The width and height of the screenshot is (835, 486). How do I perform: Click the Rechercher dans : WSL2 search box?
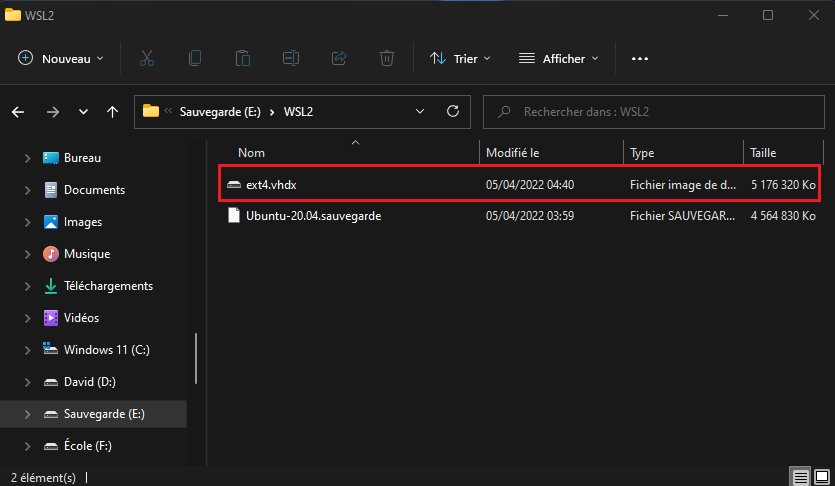pyautogui.click(x=653, y=112)
